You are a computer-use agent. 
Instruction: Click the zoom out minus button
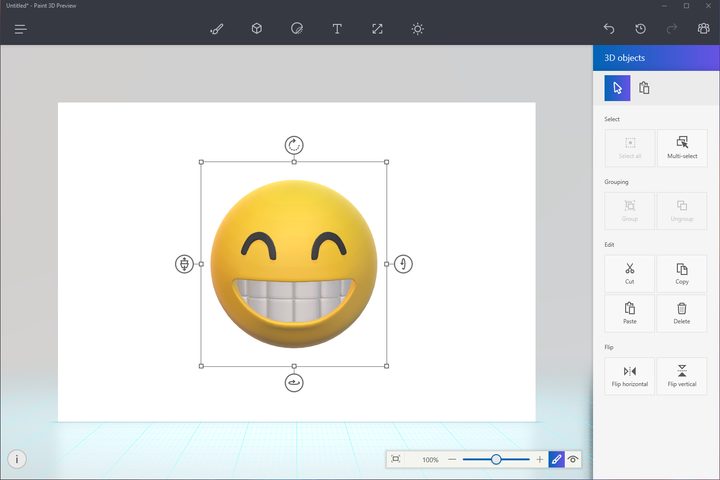pyautogui.click(x=452, y=459)
